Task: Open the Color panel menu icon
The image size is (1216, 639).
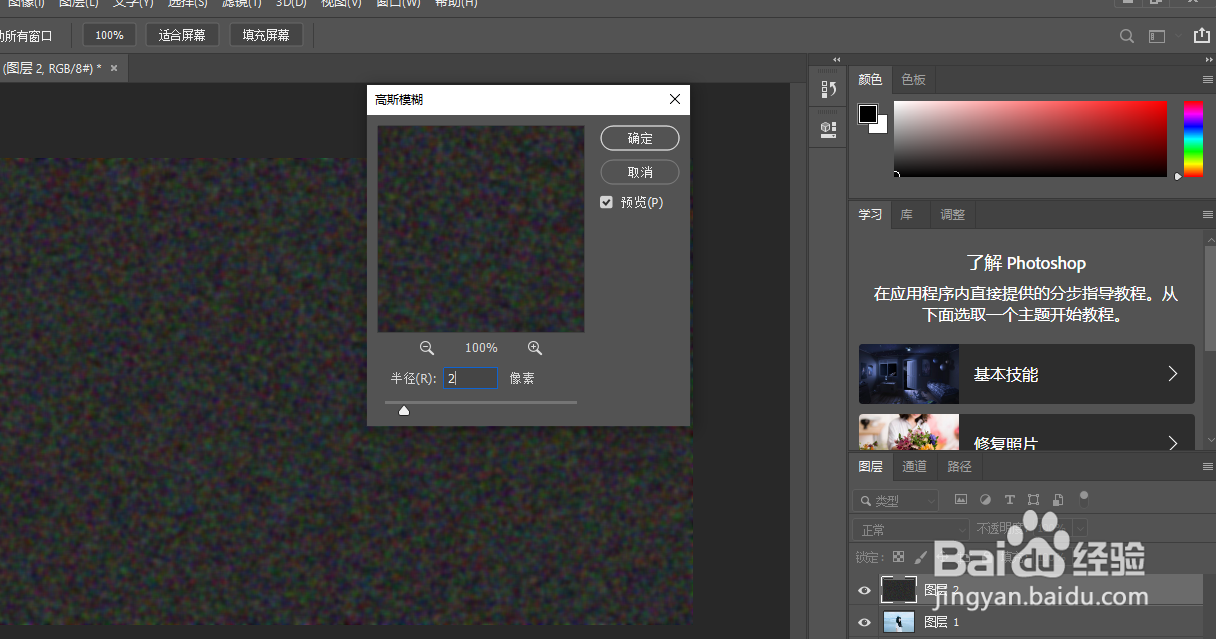Action: coord(1207,79)
